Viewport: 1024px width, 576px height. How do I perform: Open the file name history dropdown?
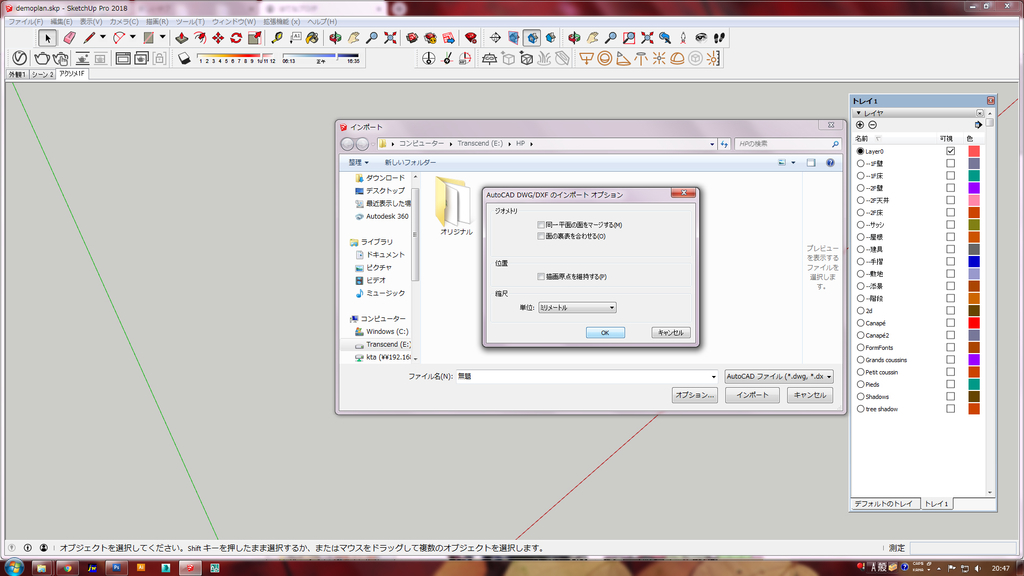tap(713, 377)
